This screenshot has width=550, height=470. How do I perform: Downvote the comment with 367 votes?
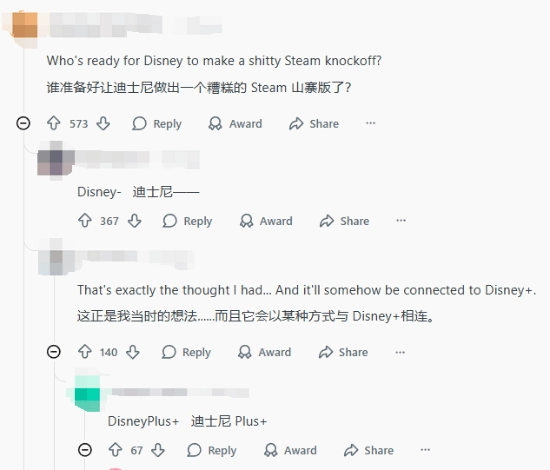coord(134,221)
